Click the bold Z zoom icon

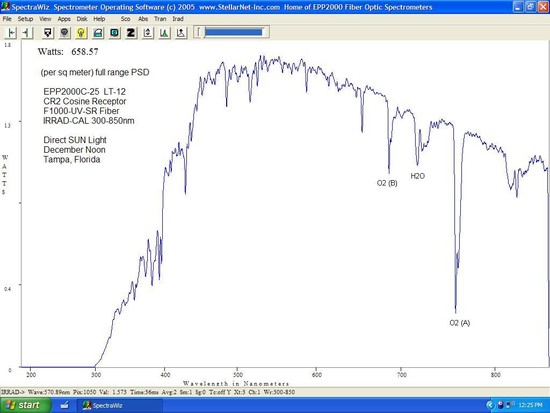click(x=131, y=33)
